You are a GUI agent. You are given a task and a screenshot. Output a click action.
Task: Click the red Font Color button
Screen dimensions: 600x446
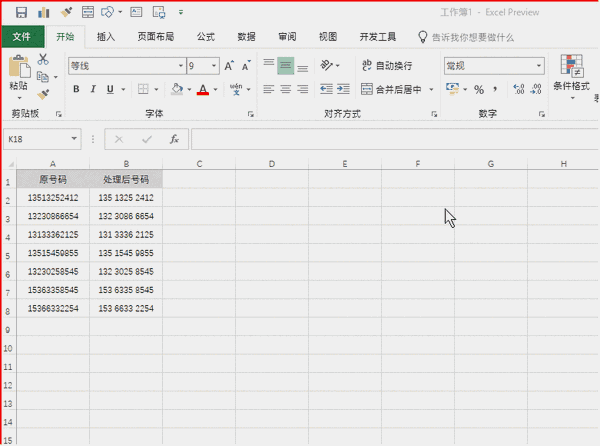pos(203,89)
